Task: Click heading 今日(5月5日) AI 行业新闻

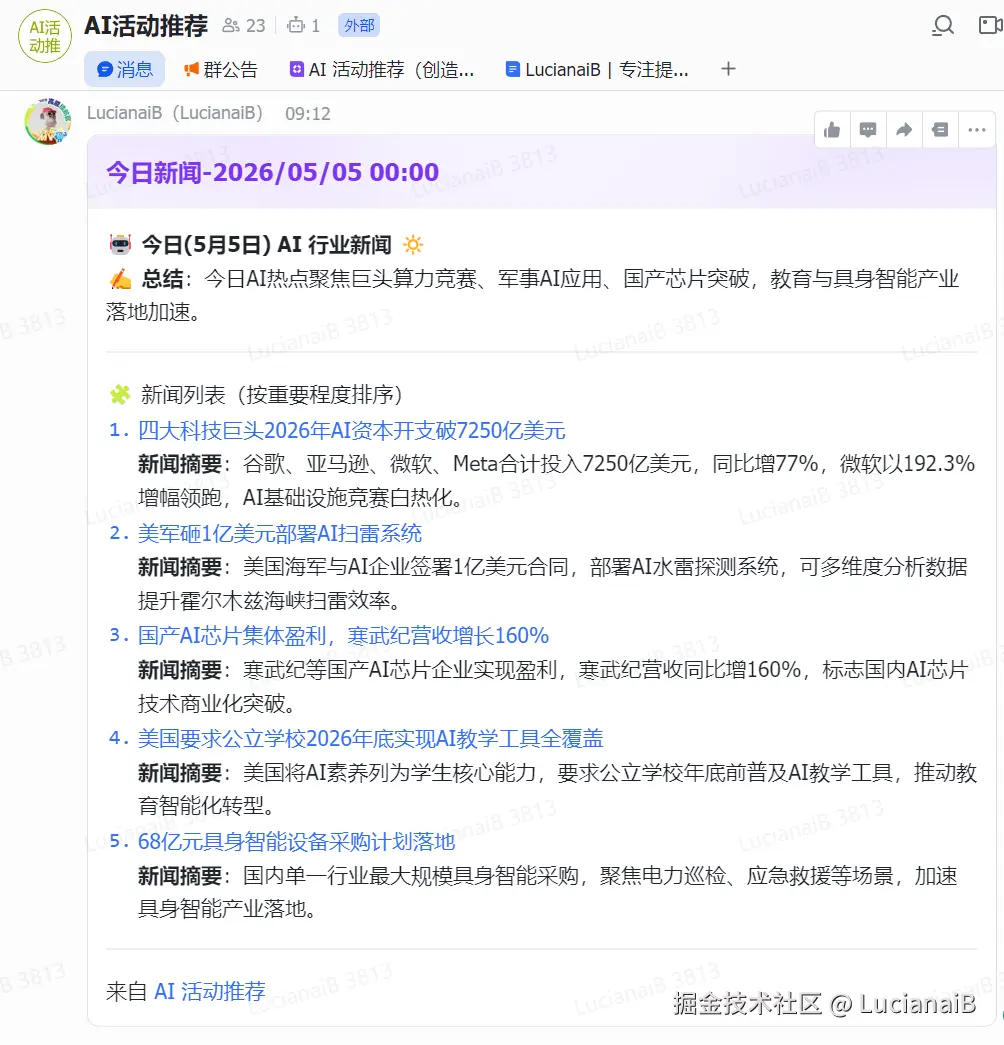Action: click(267, 245)
